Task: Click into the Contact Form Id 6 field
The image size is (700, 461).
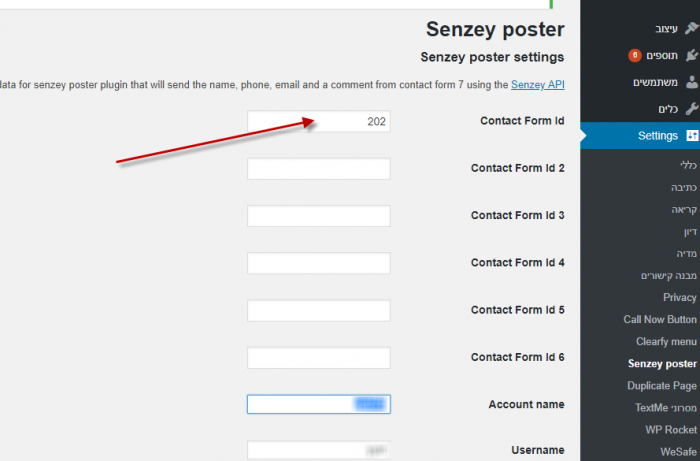Action: [318, 357]
